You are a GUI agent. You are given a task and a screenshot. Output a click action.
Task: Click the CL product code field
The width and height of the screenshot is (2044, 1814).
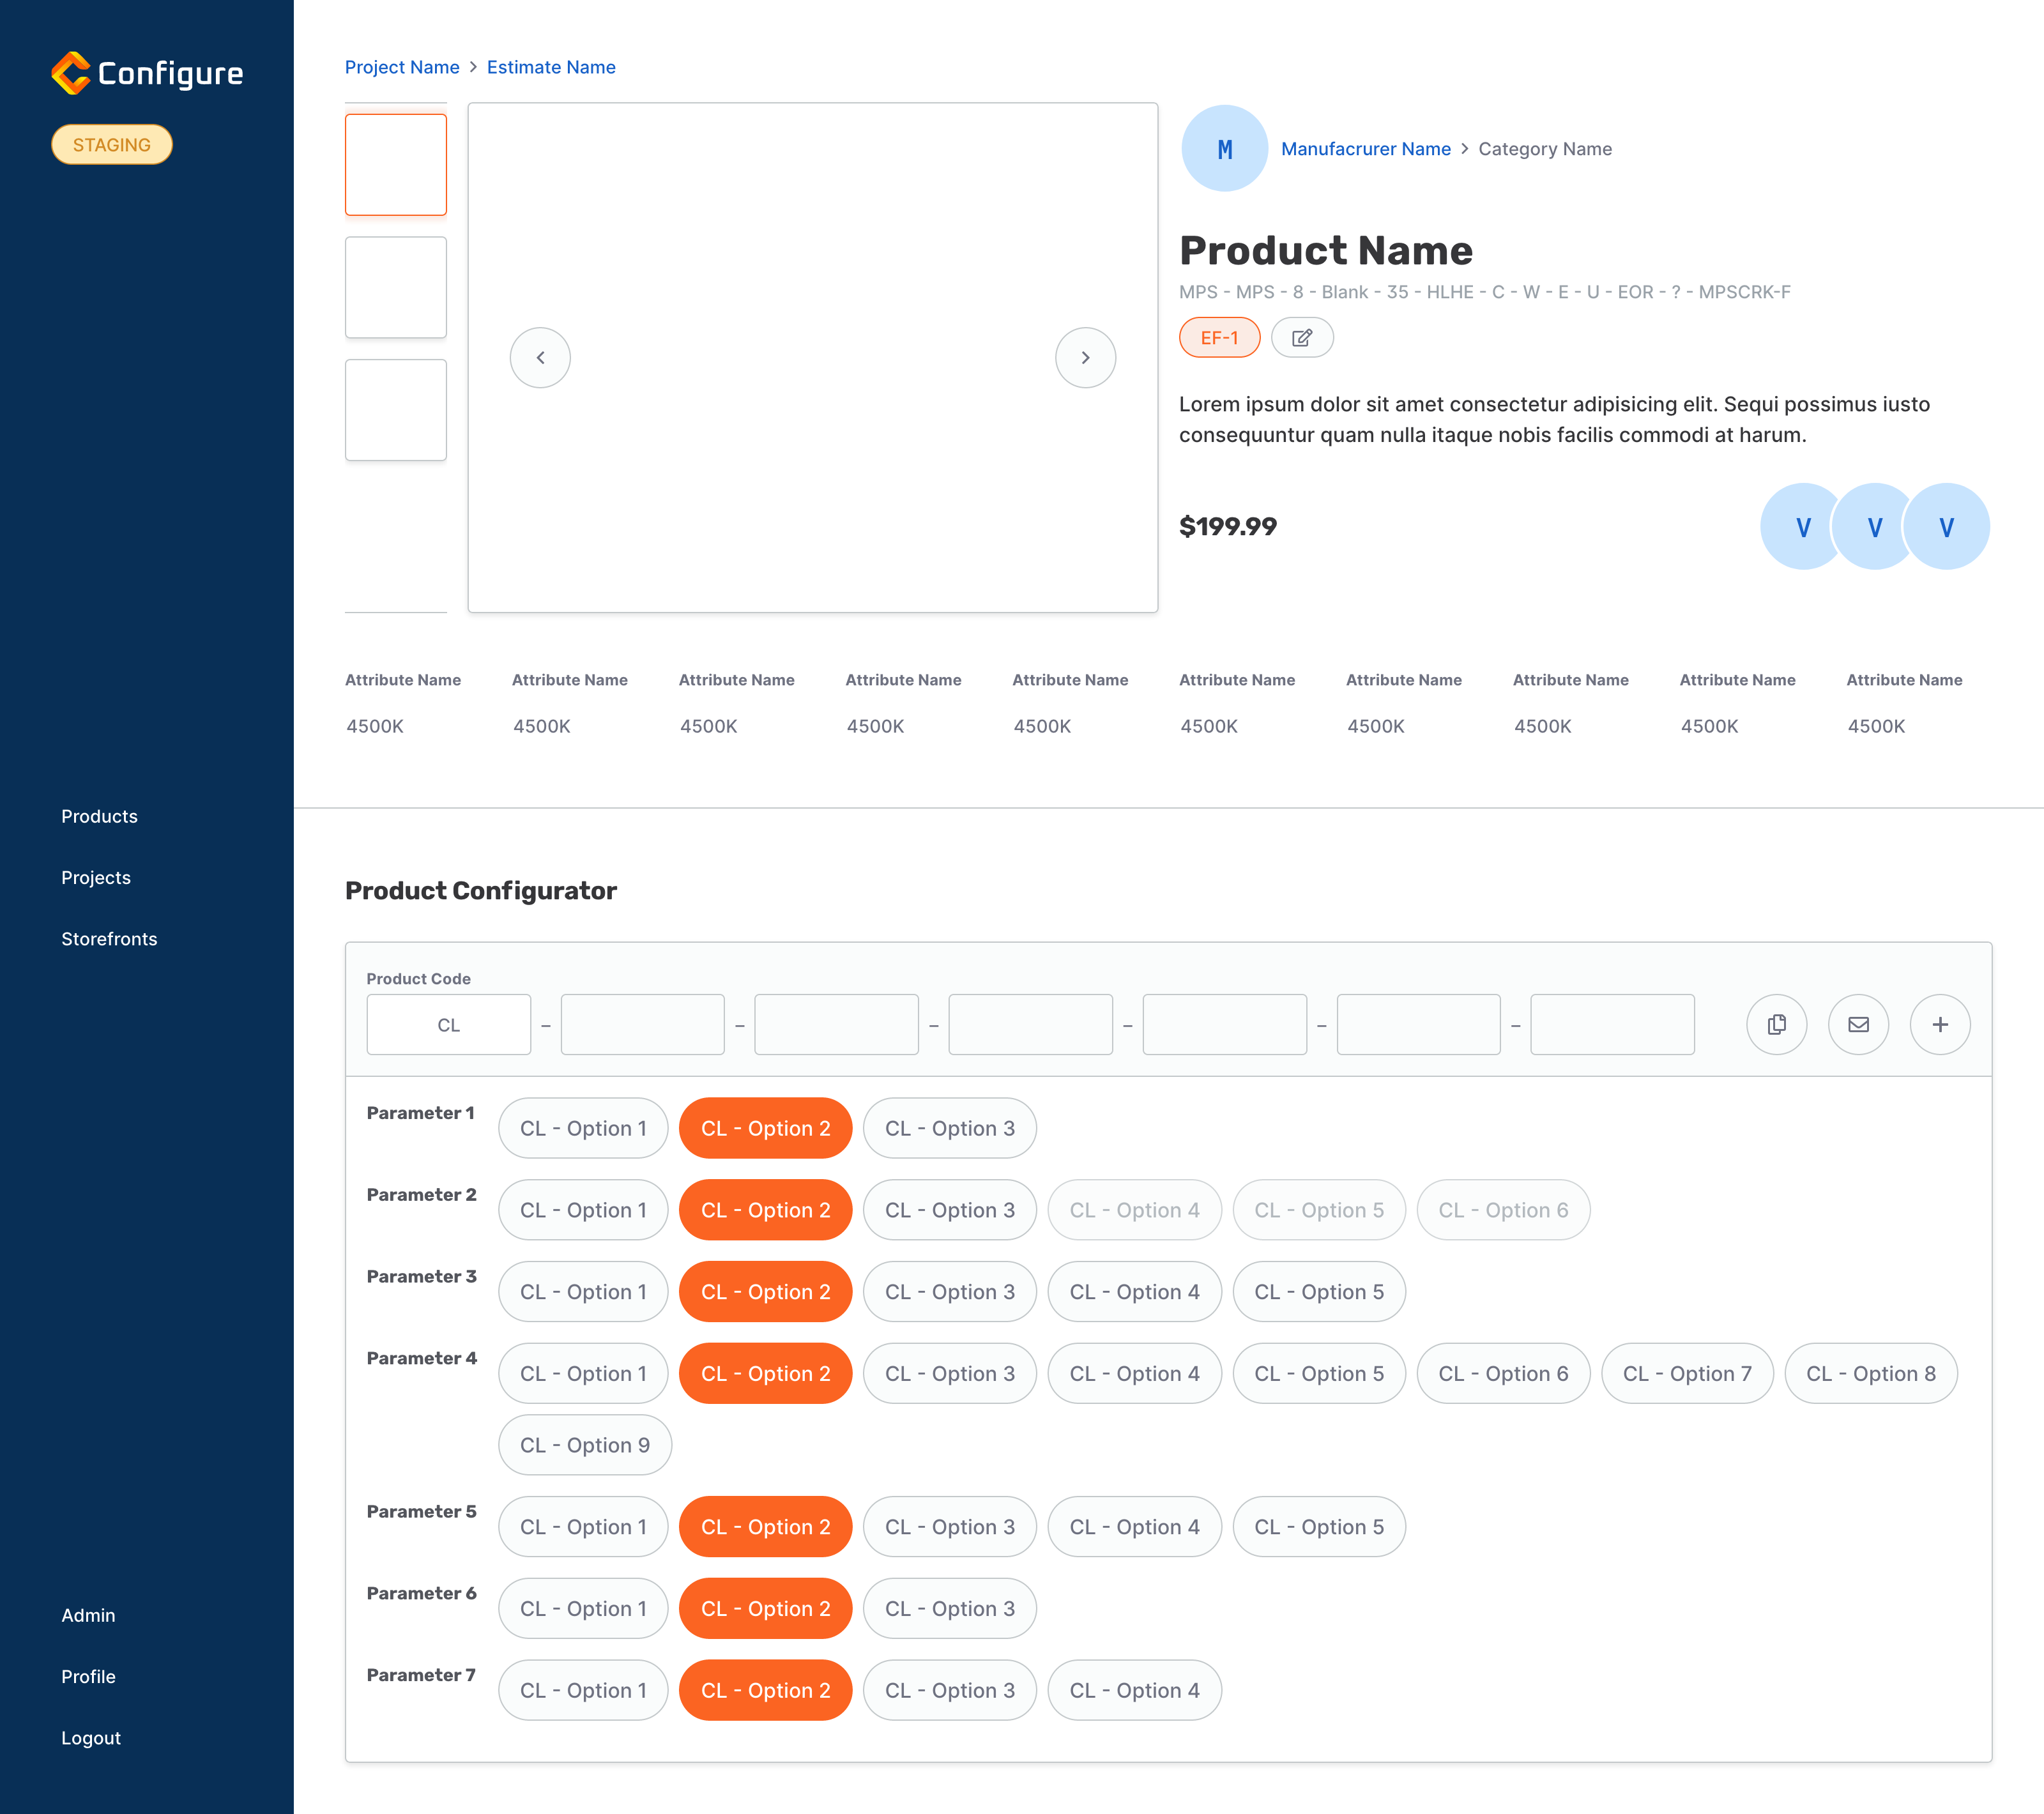(x=449, y=1024)
